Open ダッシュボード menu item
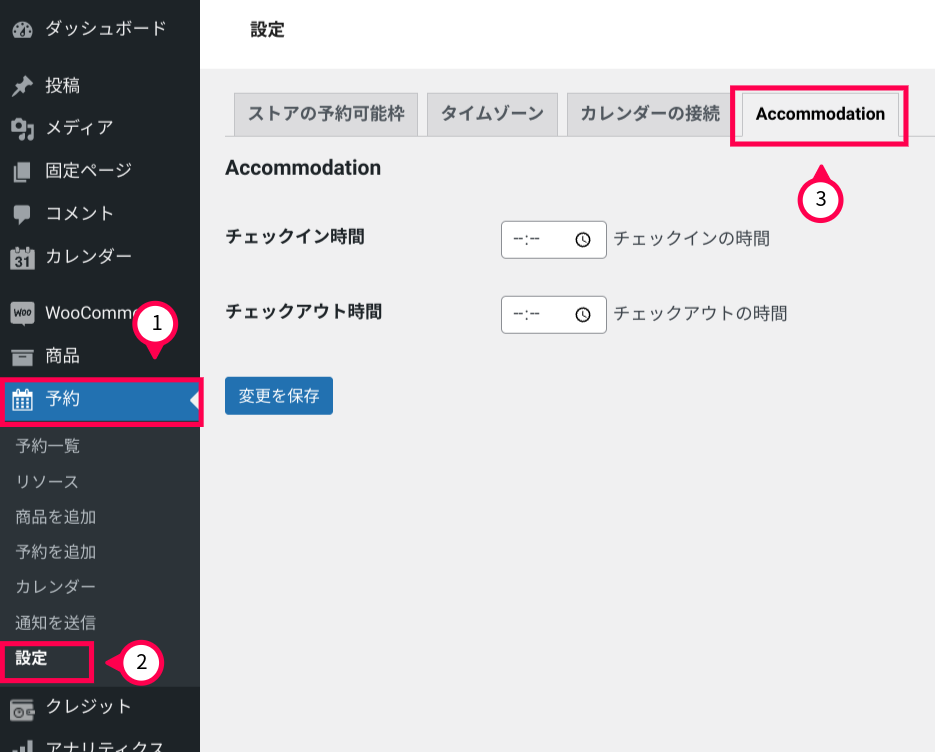The image size is (935, 752). click(x=100, y=29)
